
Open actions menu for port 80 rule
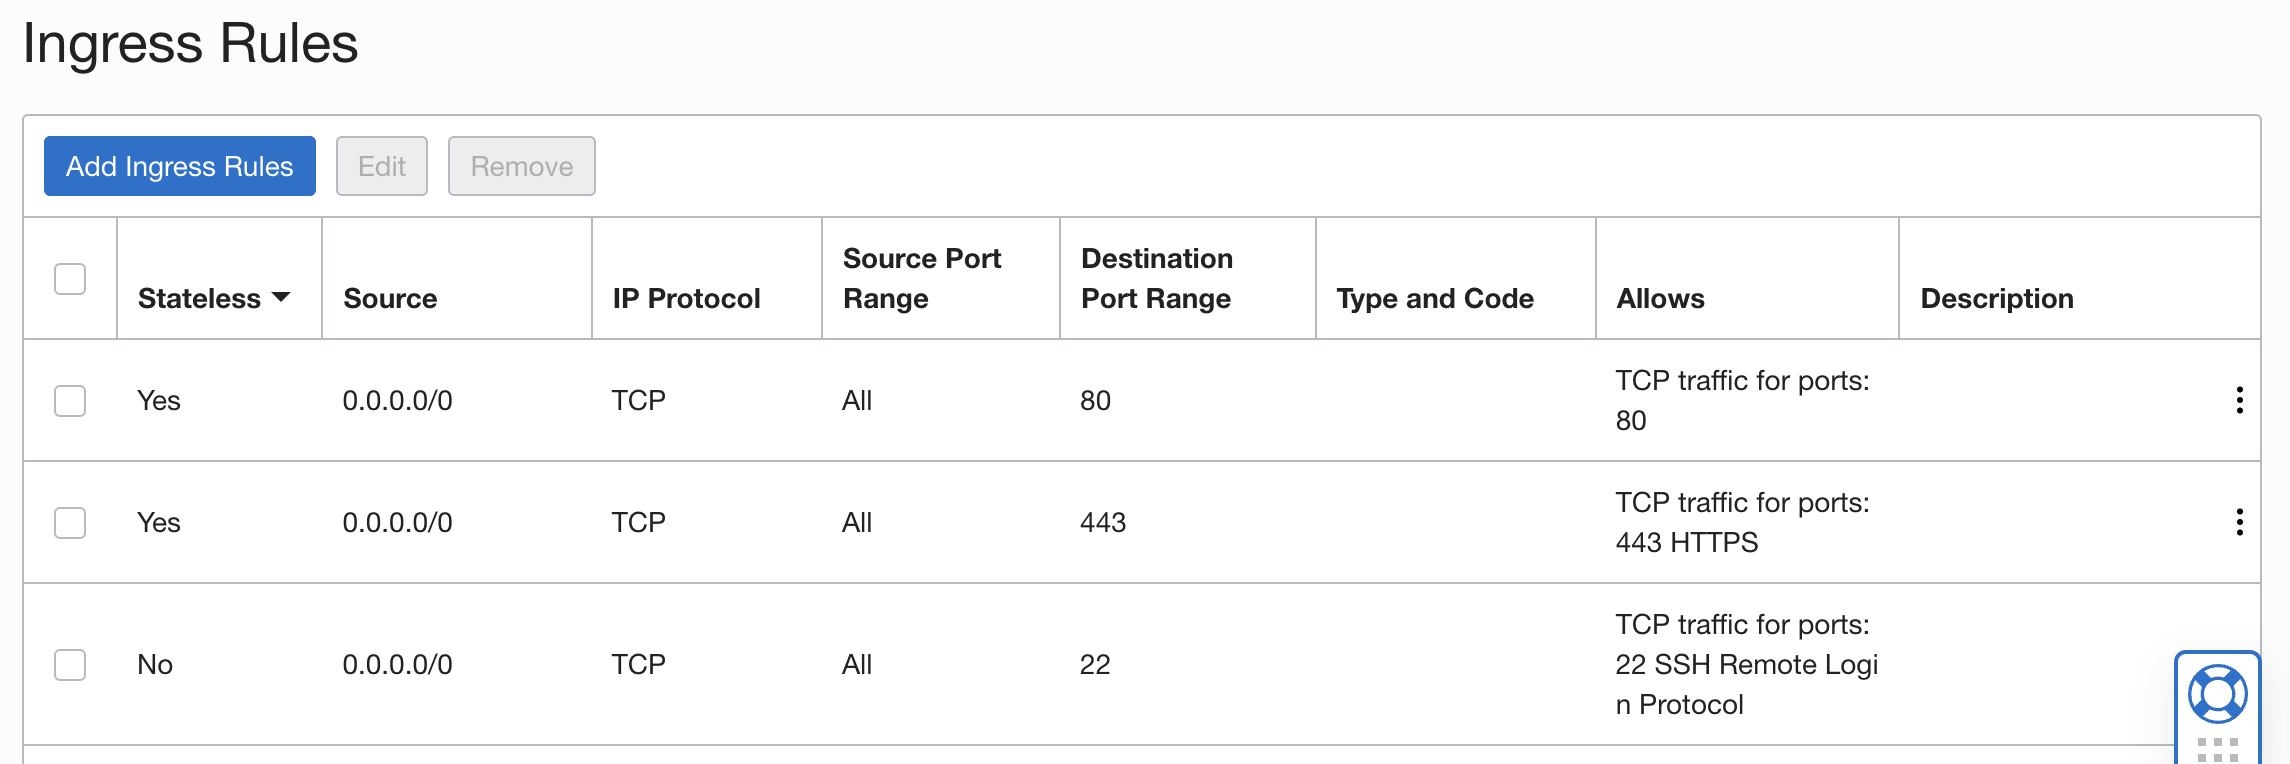point(2239,400)
